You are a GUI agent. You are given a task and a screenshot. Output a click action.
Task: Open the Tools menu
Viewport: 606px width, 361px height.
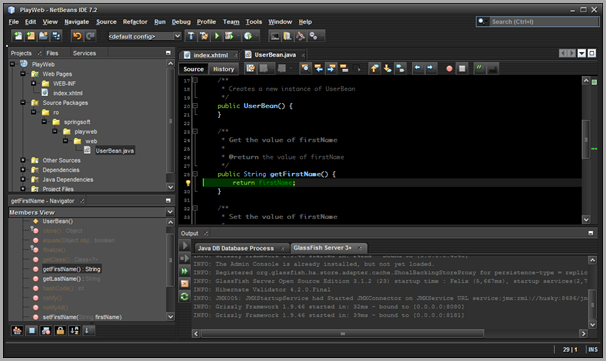click(254, 22)
